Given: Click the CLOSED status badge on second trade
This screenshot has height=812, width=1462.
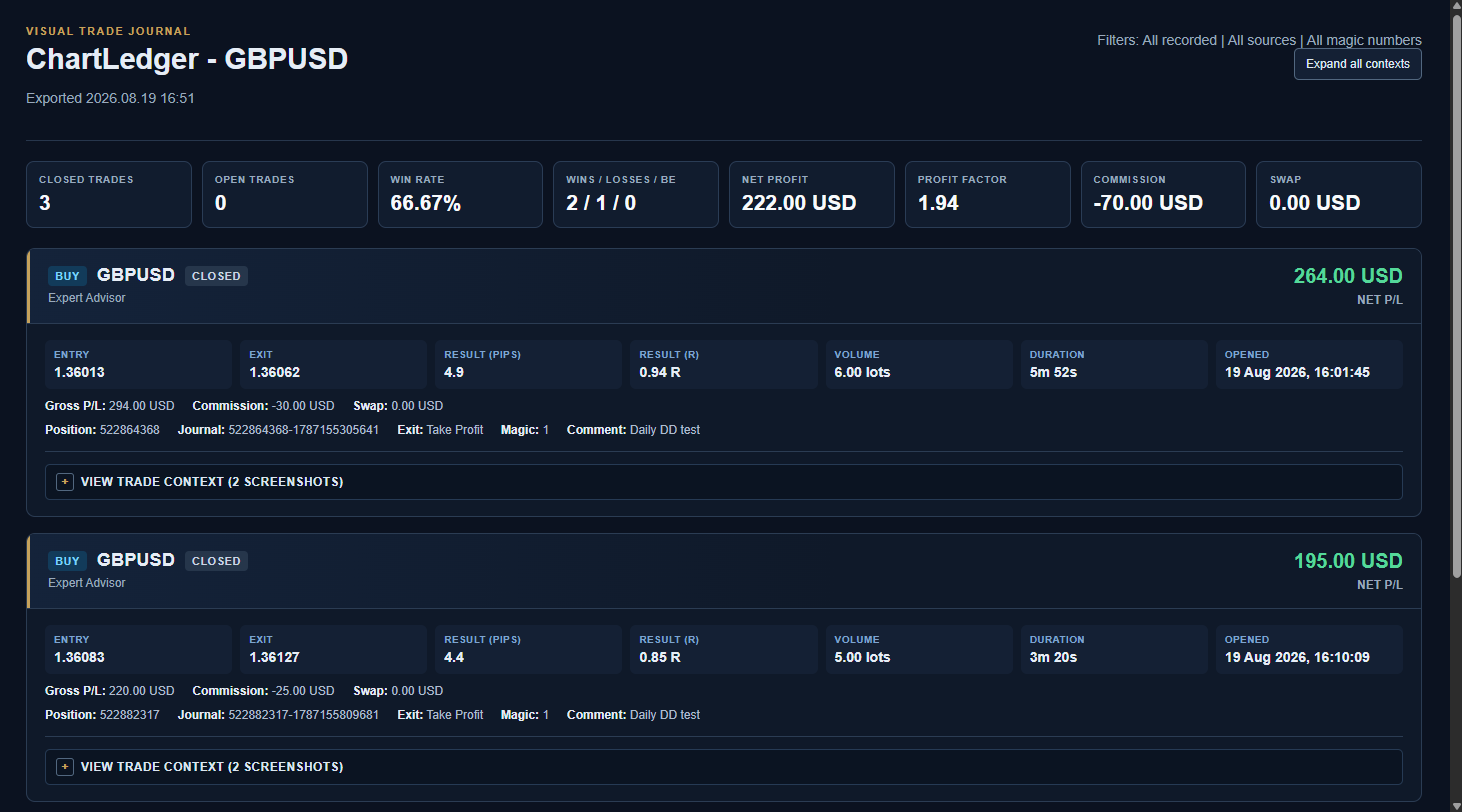Looking at the screenshot, I should [216, 561].
